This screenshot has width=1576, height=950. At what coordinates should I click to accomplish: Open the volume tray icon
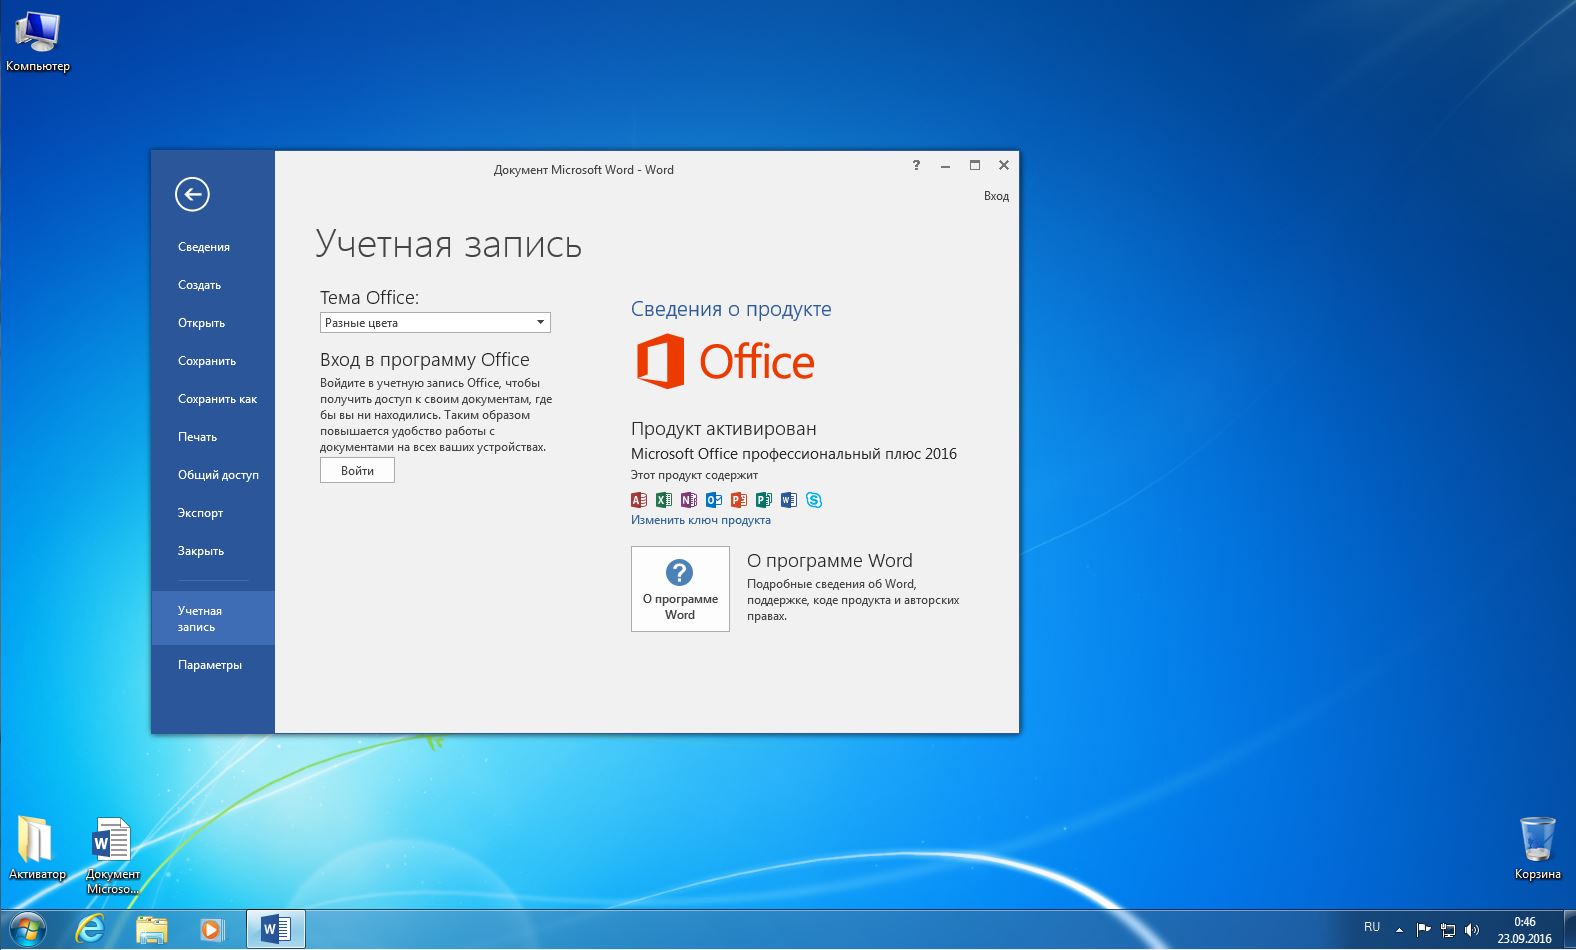[1471, 930]
